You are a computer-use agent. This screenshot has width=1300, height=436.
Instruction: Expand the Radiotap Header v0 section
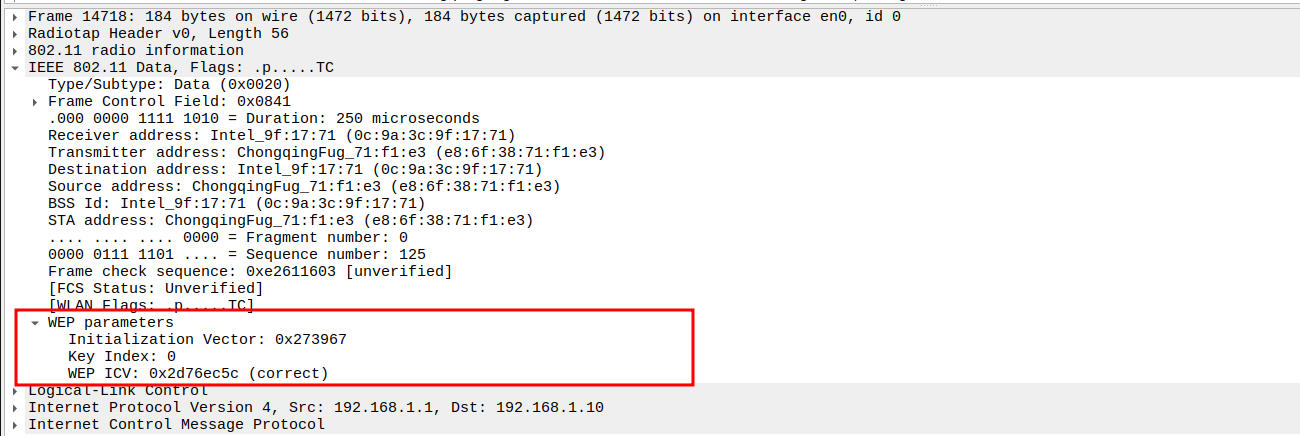click(x=15, y=33)
